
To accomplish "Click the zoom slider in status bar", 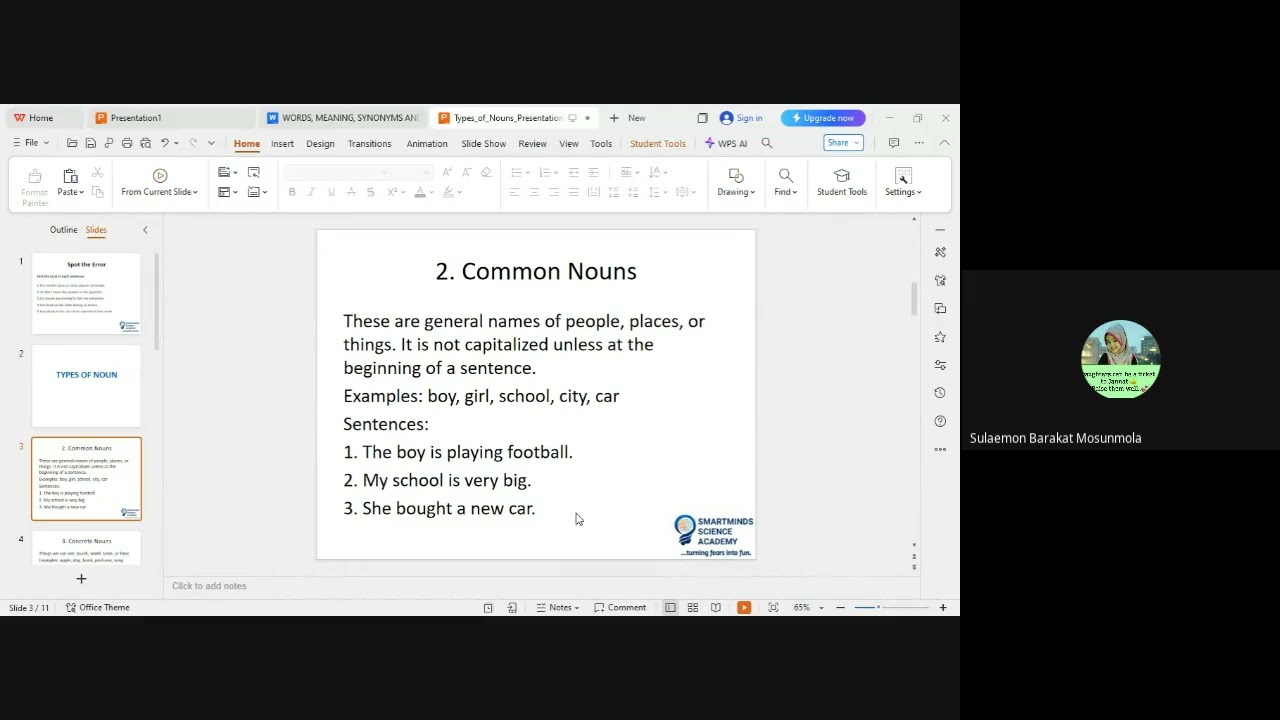I will coord(891,607).
